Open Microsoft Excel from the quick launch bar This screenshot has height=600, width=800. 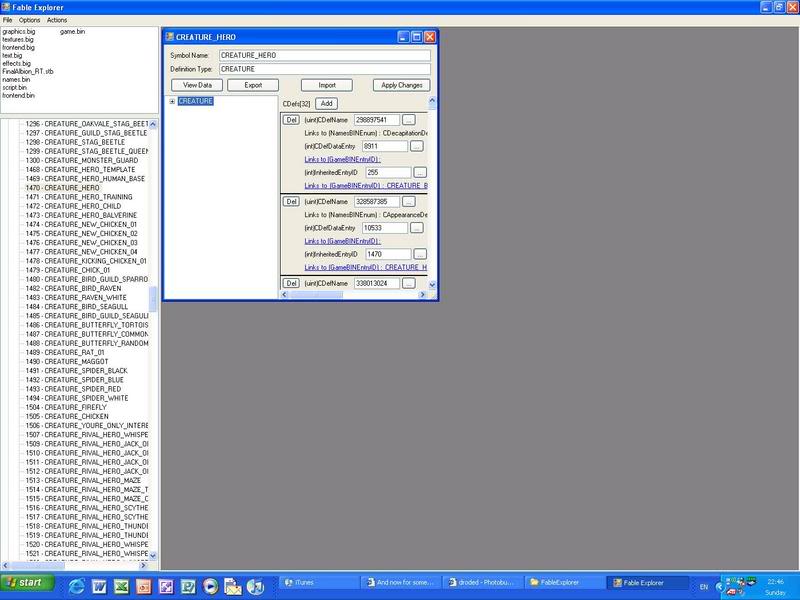click(120, 585)
